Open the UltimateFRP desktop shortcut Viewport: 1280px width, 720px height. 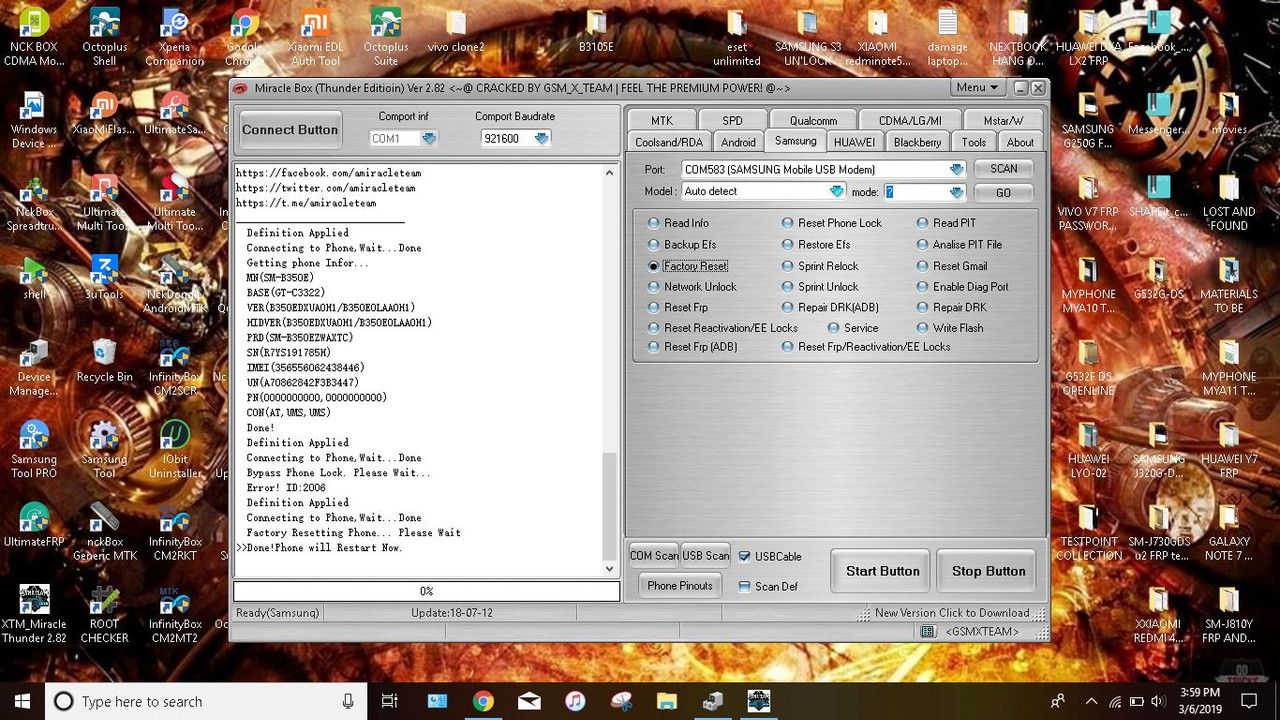tap(34, 525)
